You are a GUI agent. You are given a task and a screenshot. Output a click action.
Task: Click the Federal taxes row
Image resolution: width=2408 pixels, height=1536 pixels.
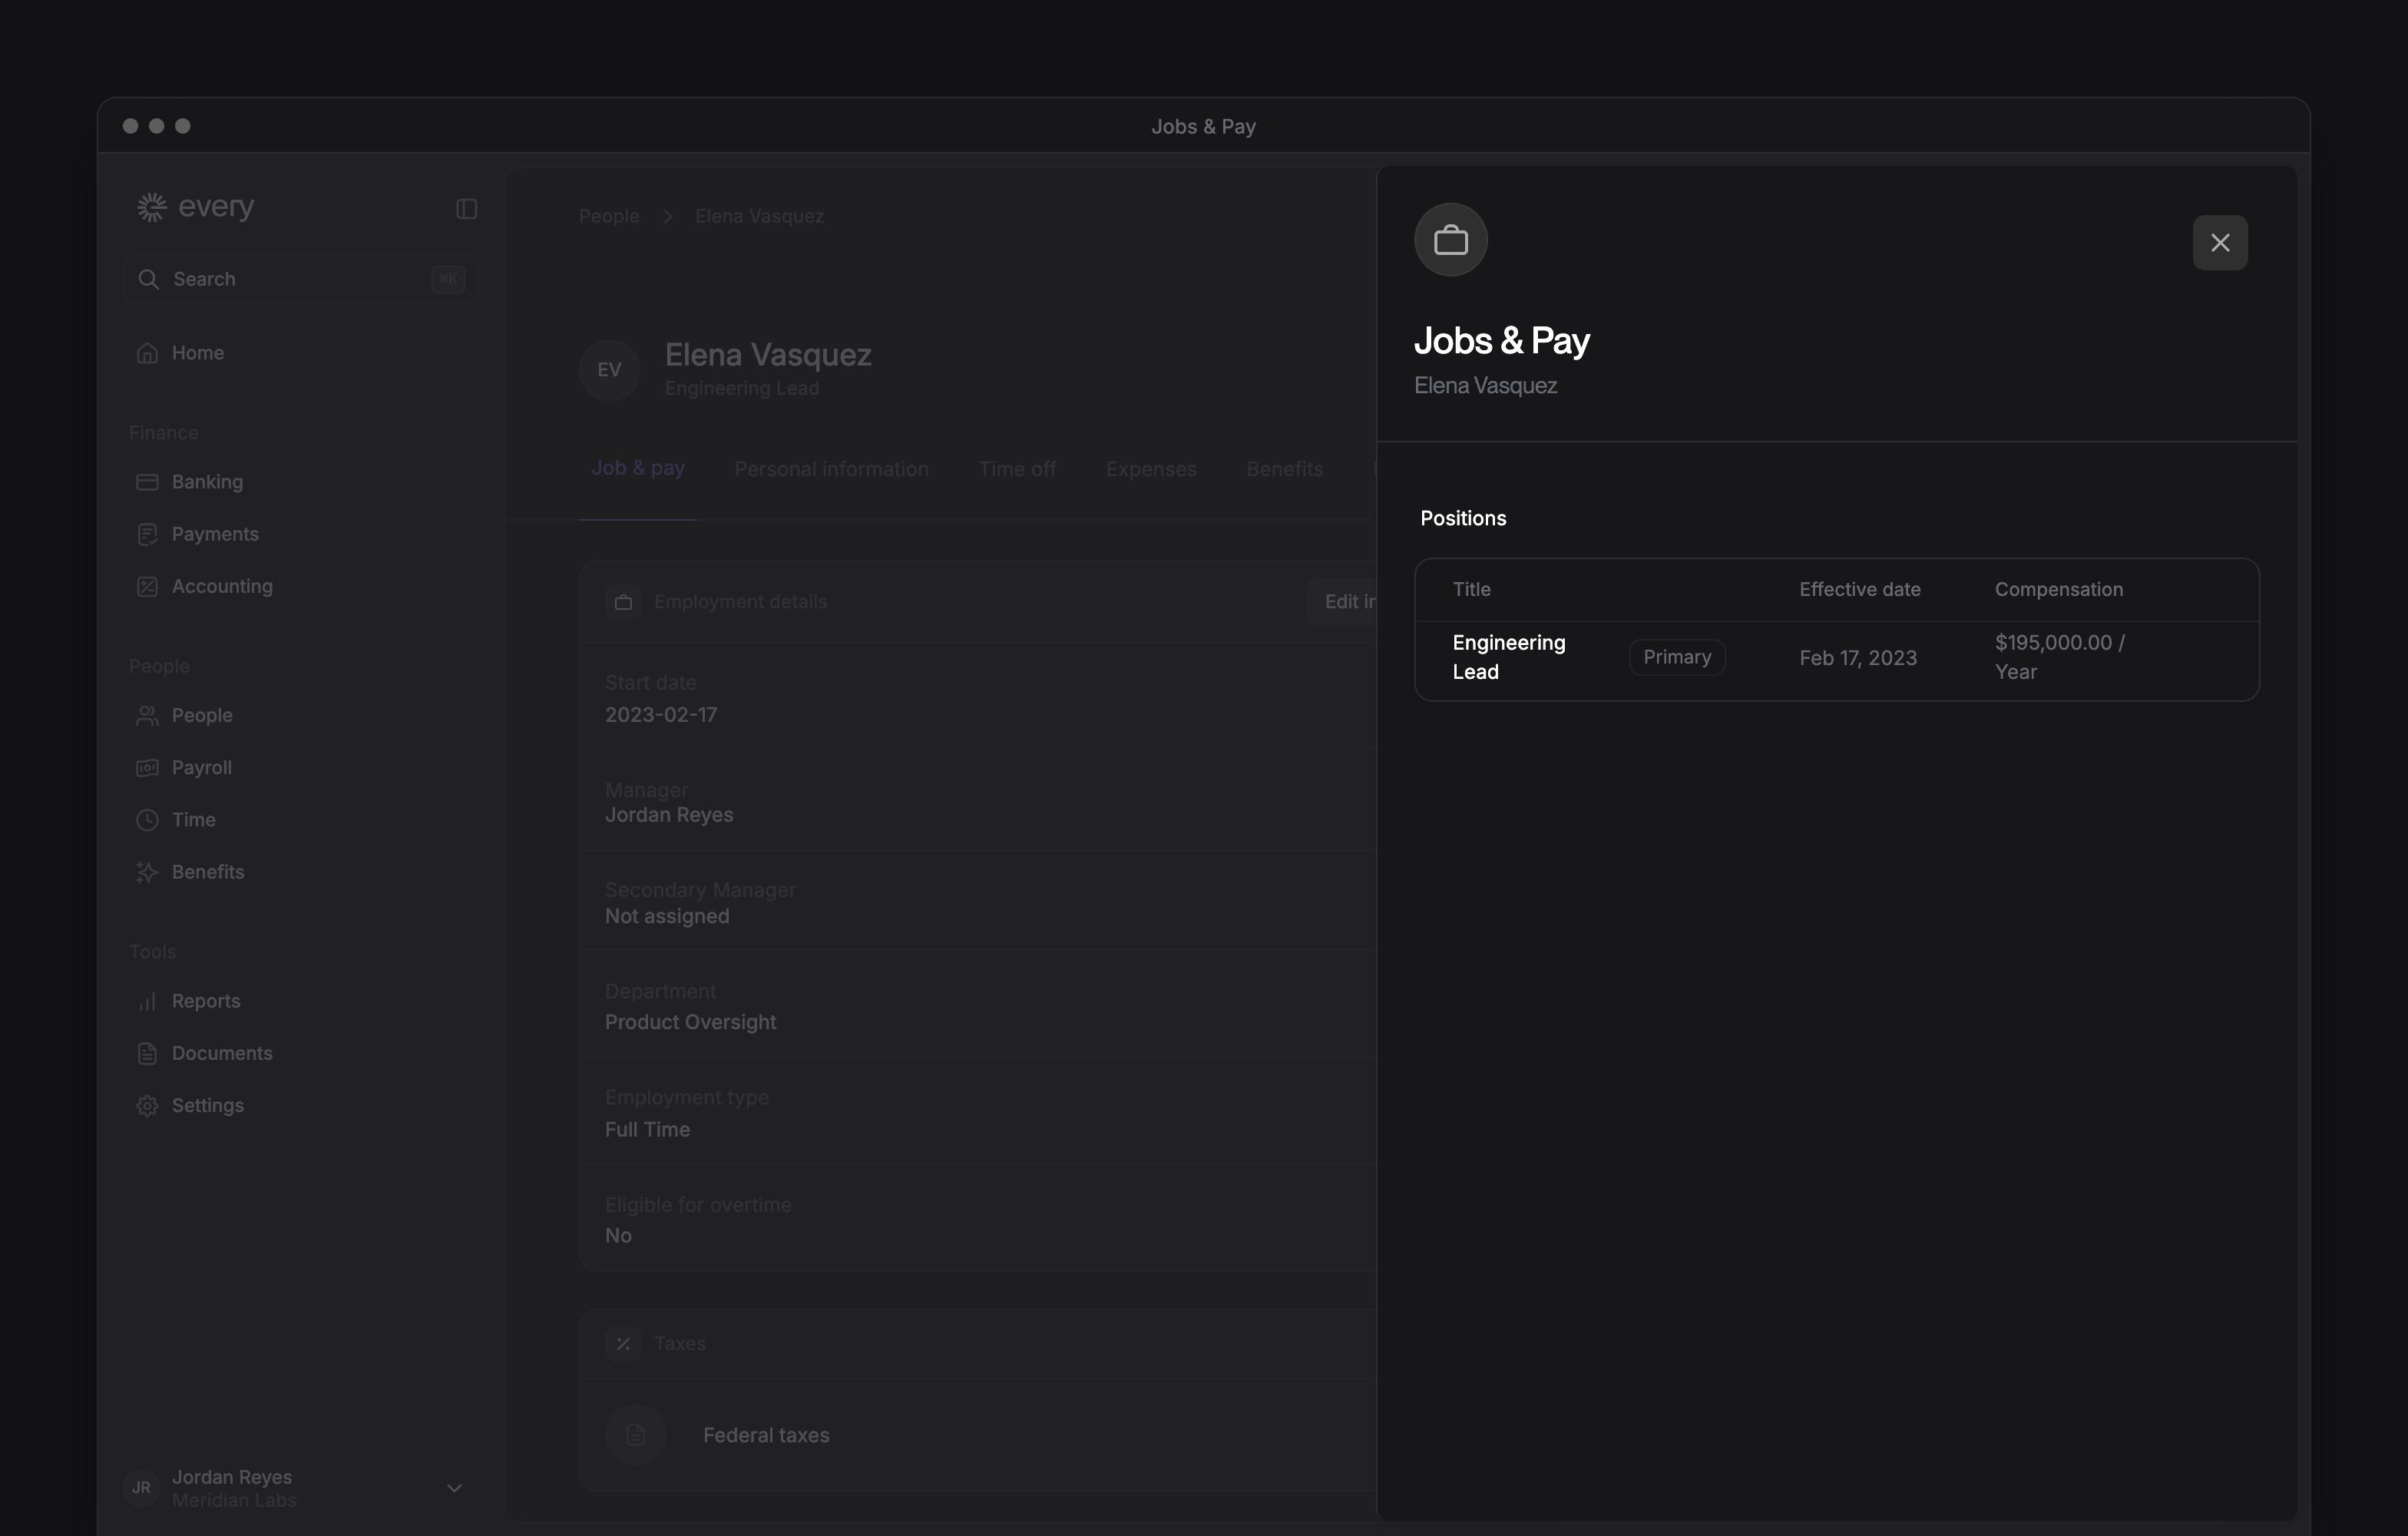click(978, 1435)
